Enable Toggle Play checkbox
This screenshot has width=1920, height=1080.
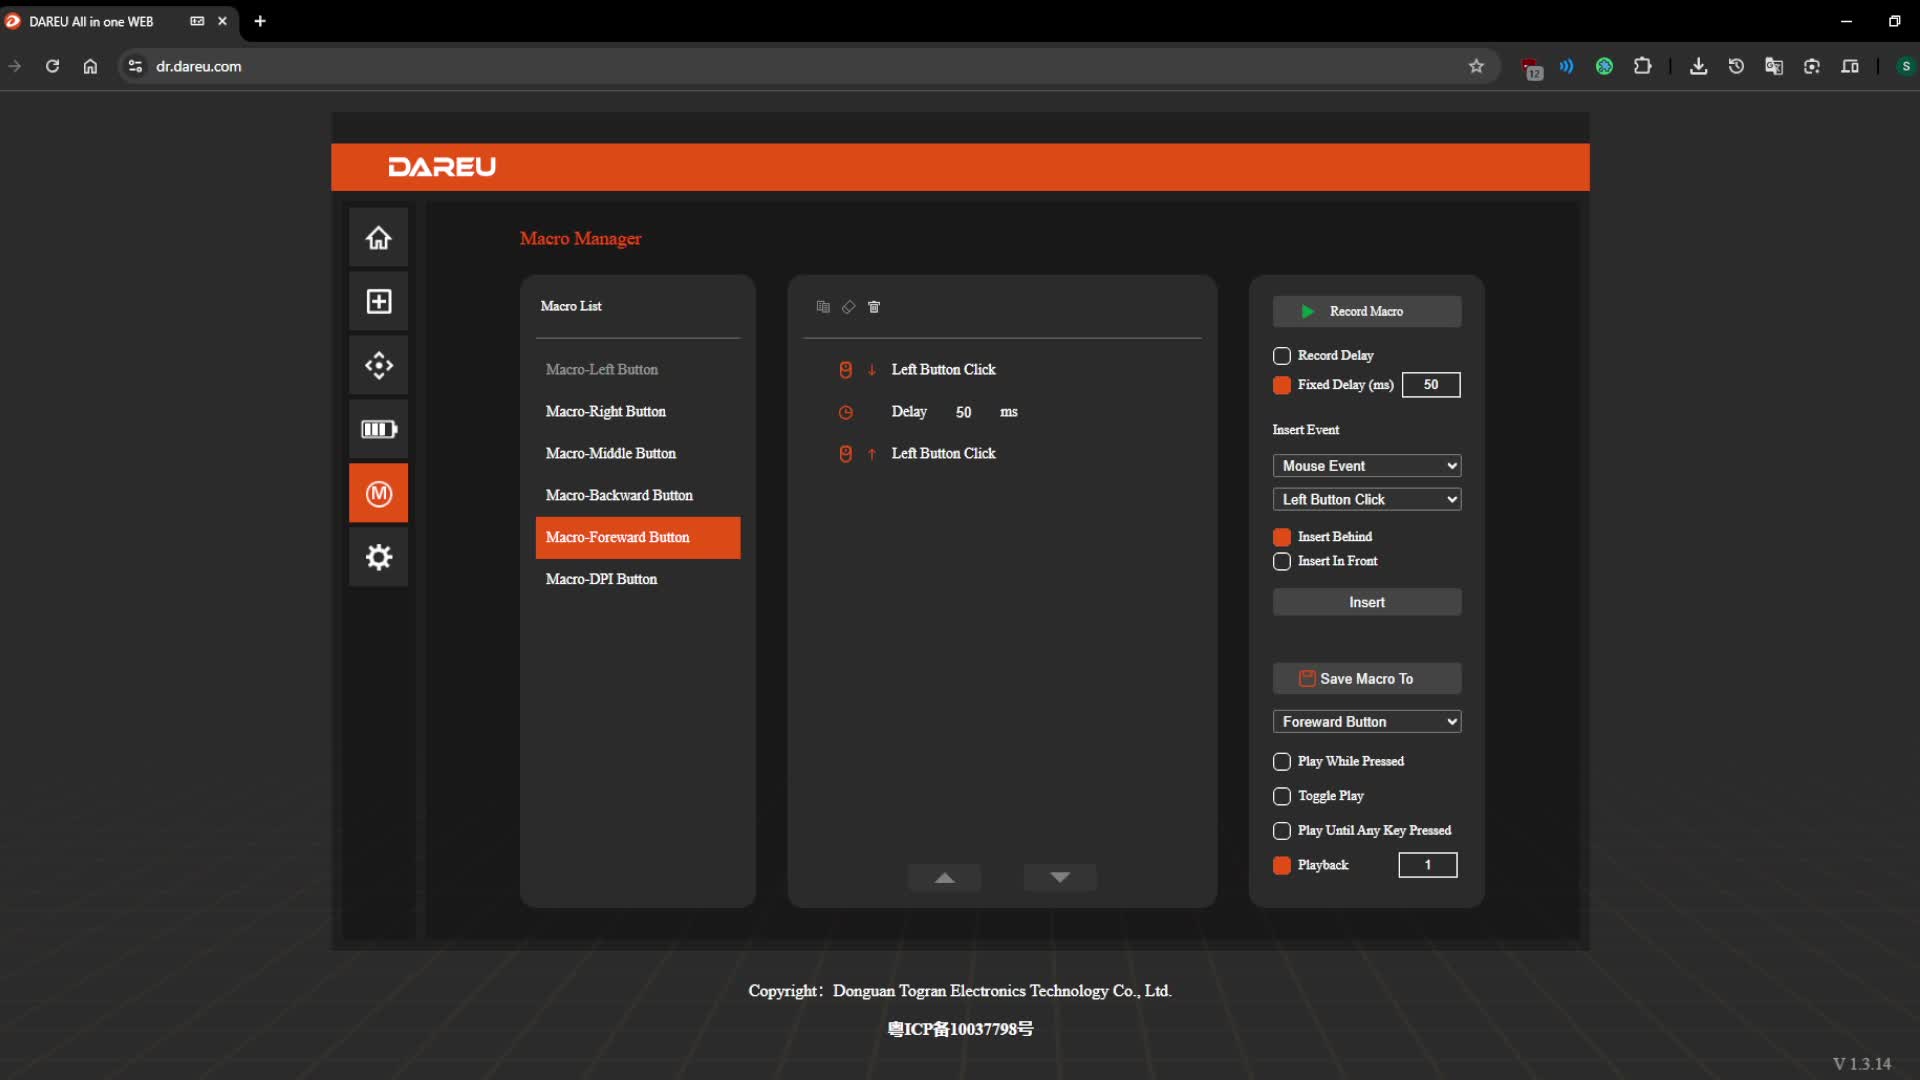pyautogui.click(x=1282, y=796)
